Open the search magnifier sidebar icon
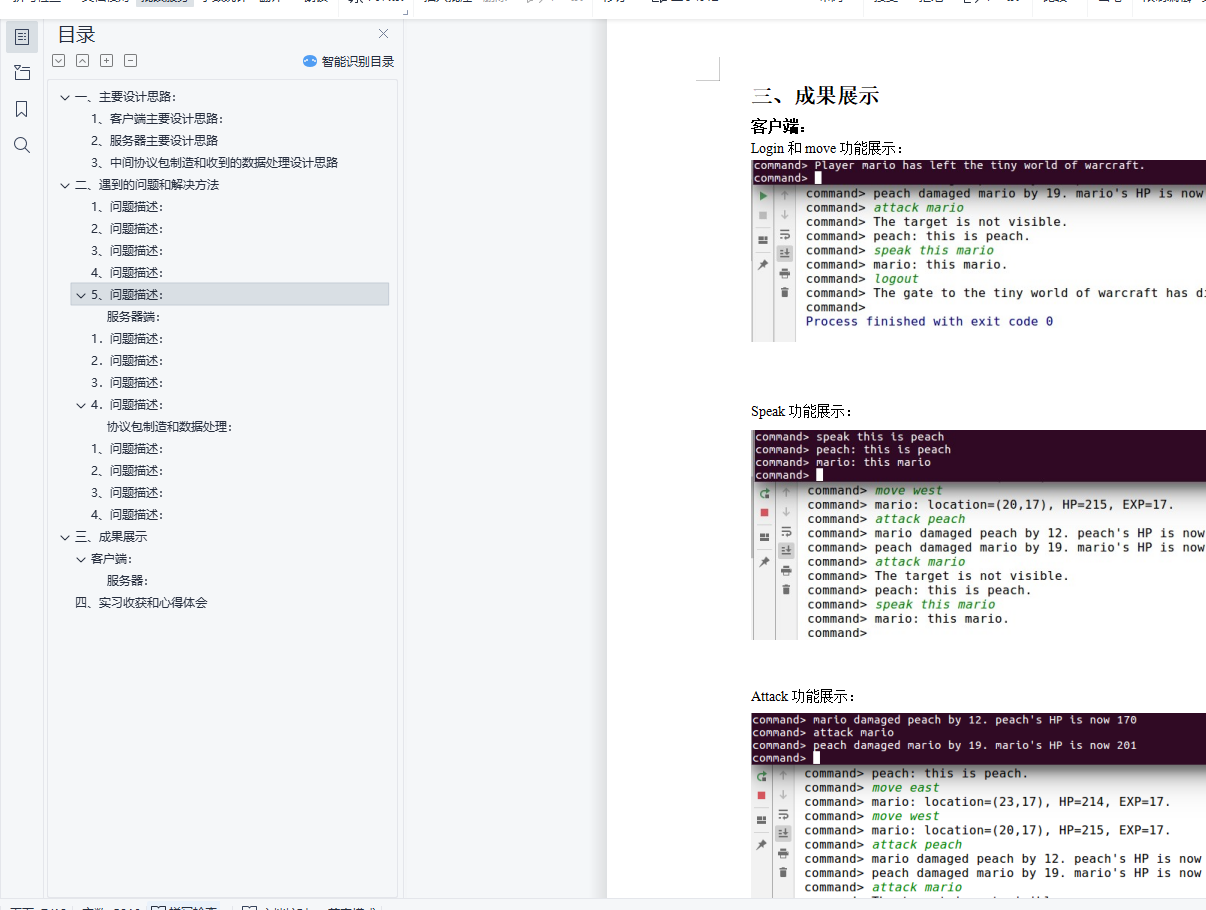This screenshot has height=910, width=1206. pyautogui.click(x=22, y=145)
